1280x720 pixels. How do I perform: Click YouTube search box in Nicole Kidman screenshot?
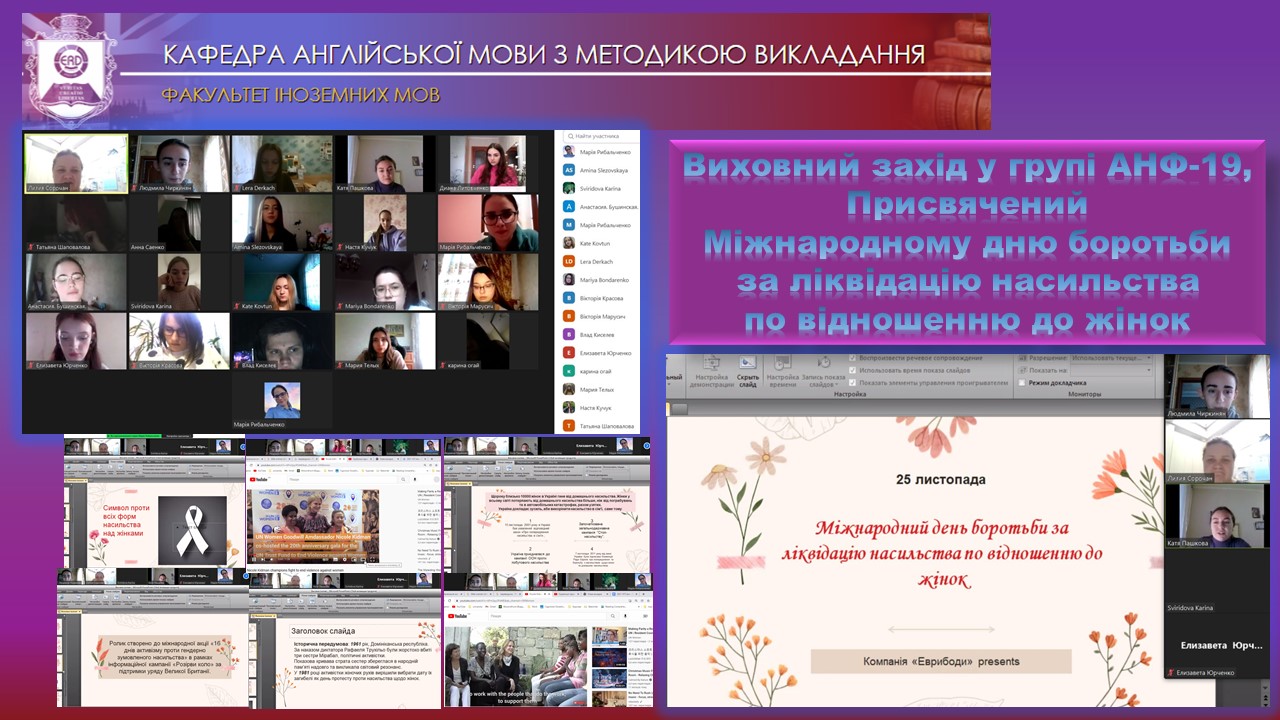(x=345, y=479)
